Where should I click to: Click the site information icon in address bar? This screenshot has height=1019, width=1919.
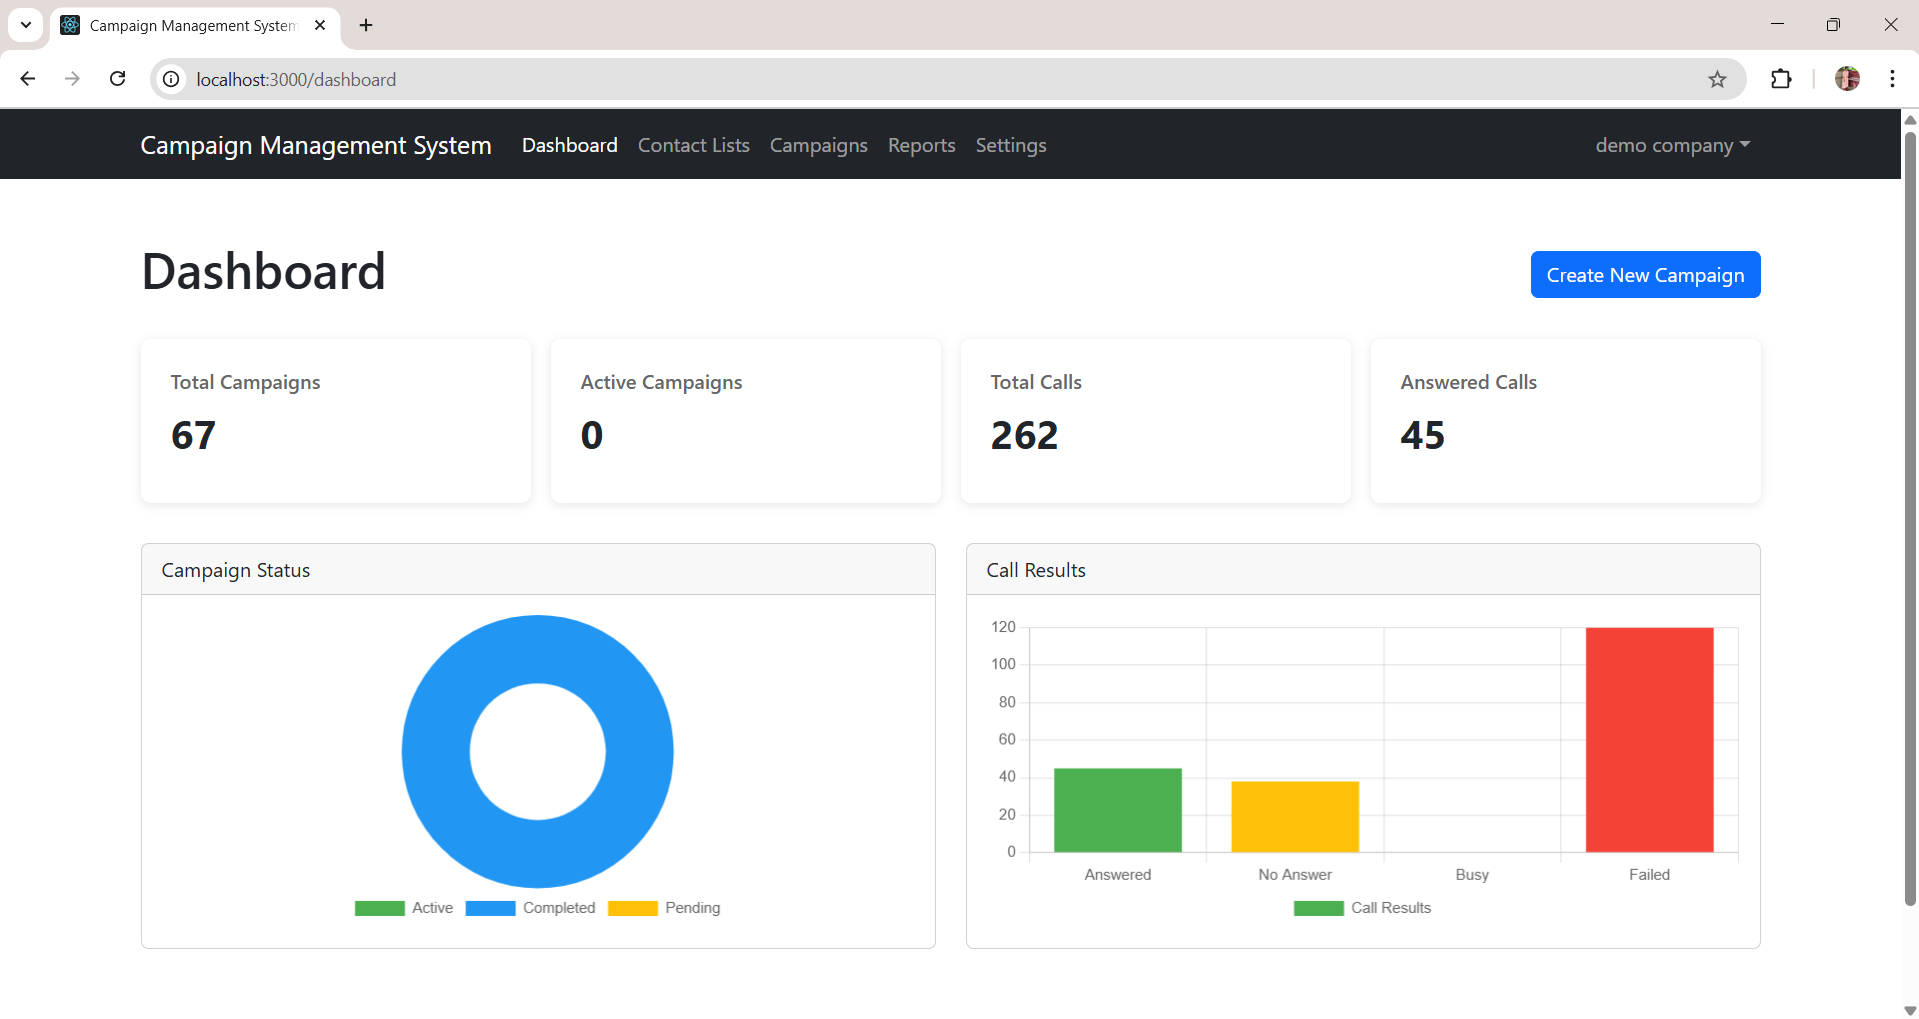pyautogui.click(x=172, y=79)
